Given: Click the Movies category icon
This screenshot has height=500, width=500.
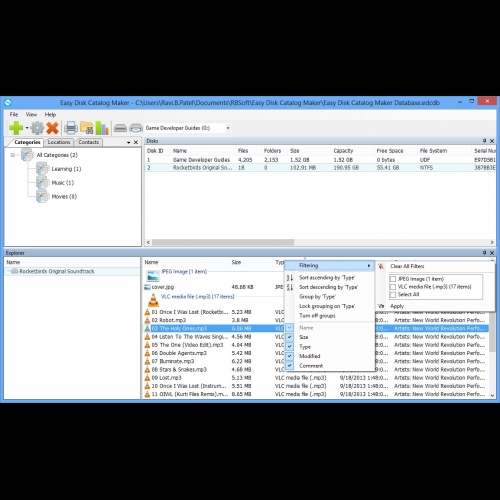Looking at the screenshot, I should pyautogui.click(x=43, y=197).
